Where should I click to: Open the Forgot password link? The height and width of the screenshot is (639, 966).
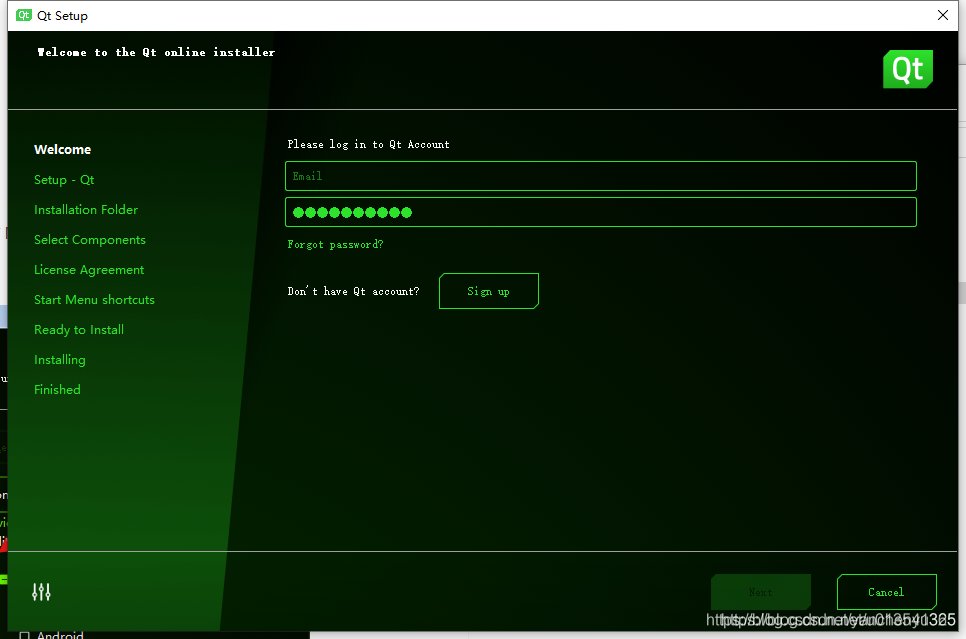335,245
